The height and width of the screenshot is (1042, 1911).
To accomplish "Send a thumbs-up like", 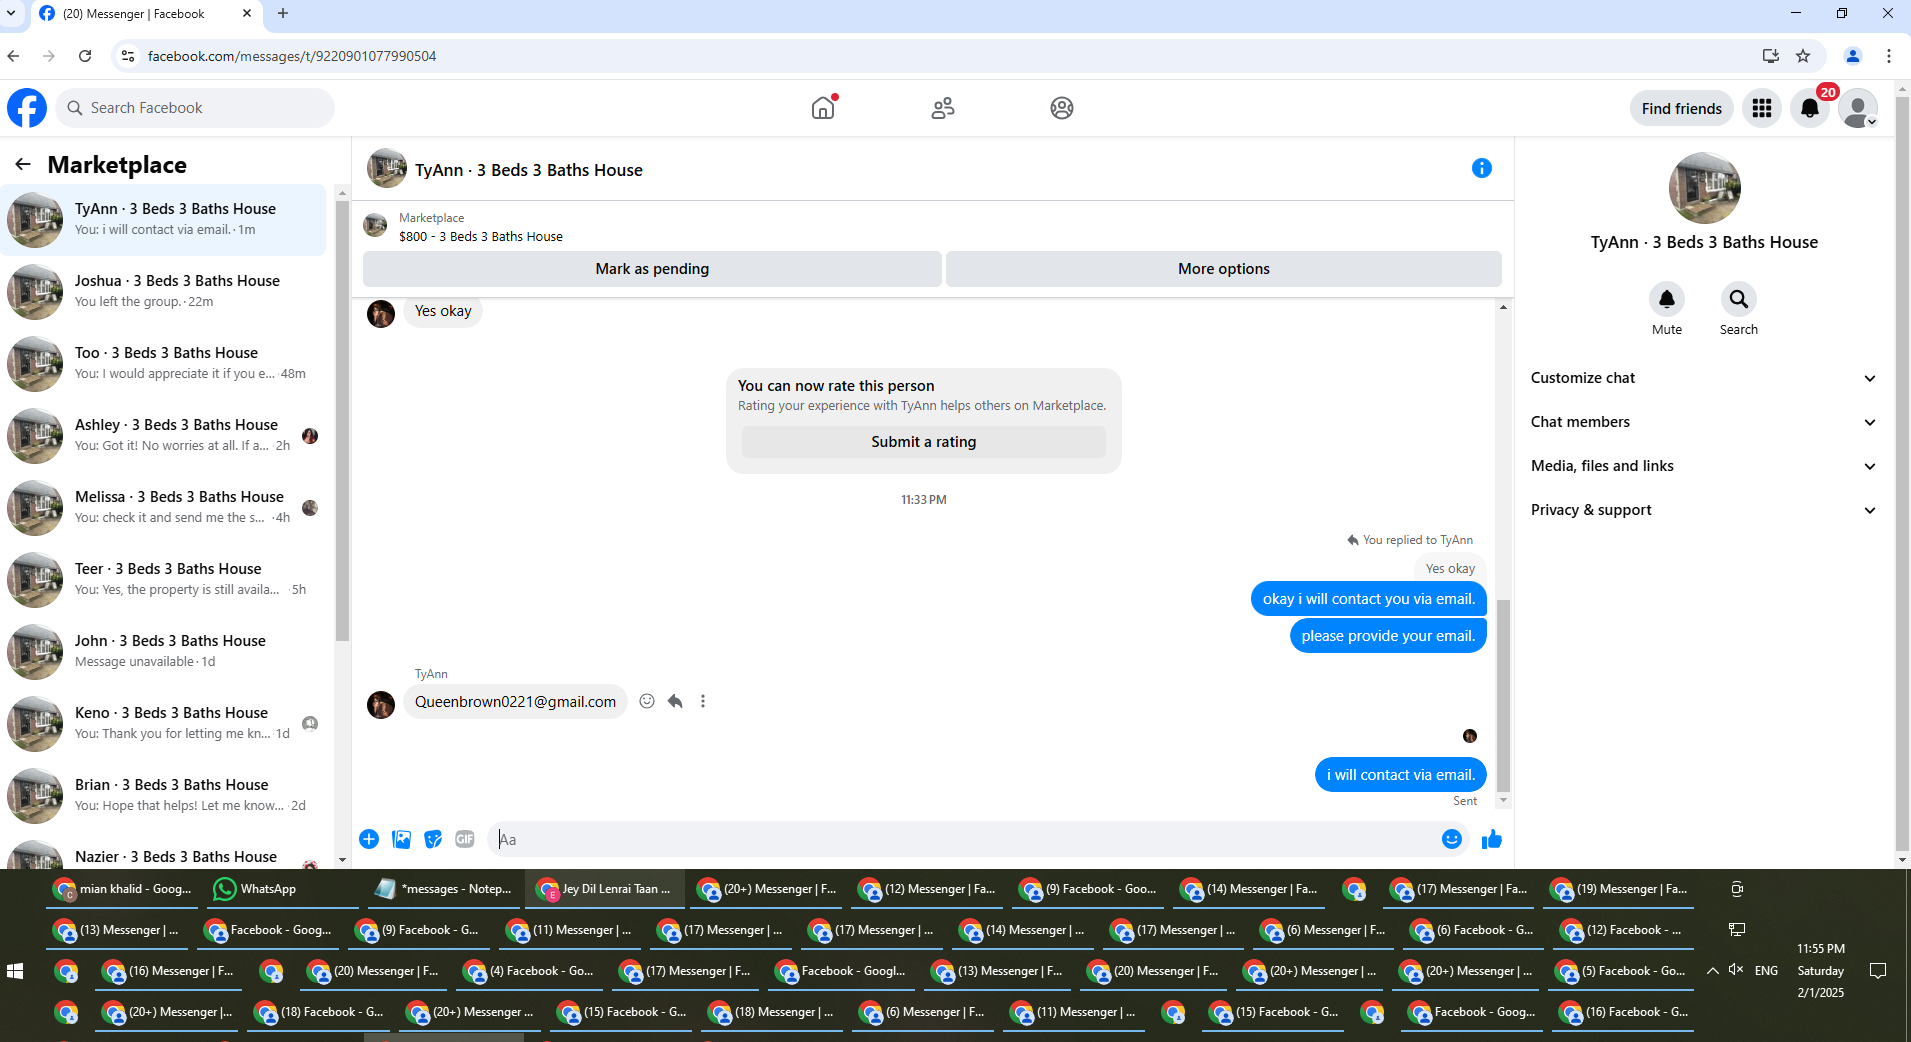I will point(1492,839).
